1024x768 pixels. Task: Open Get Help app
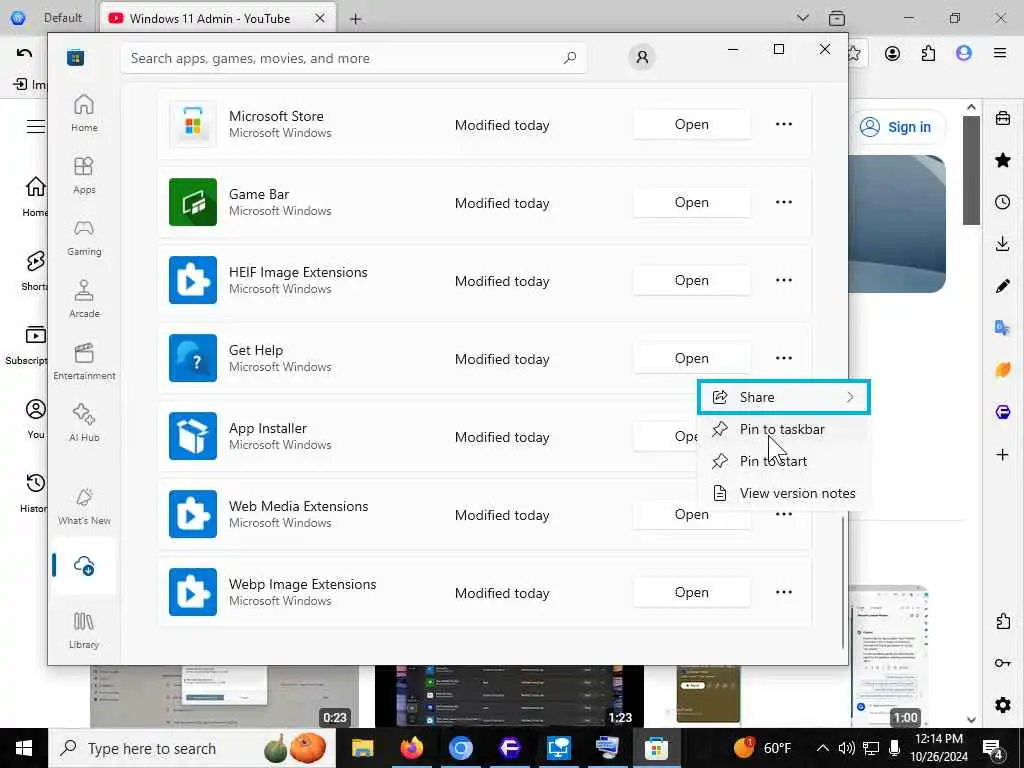pyautogui.click(x=692, y=358)
